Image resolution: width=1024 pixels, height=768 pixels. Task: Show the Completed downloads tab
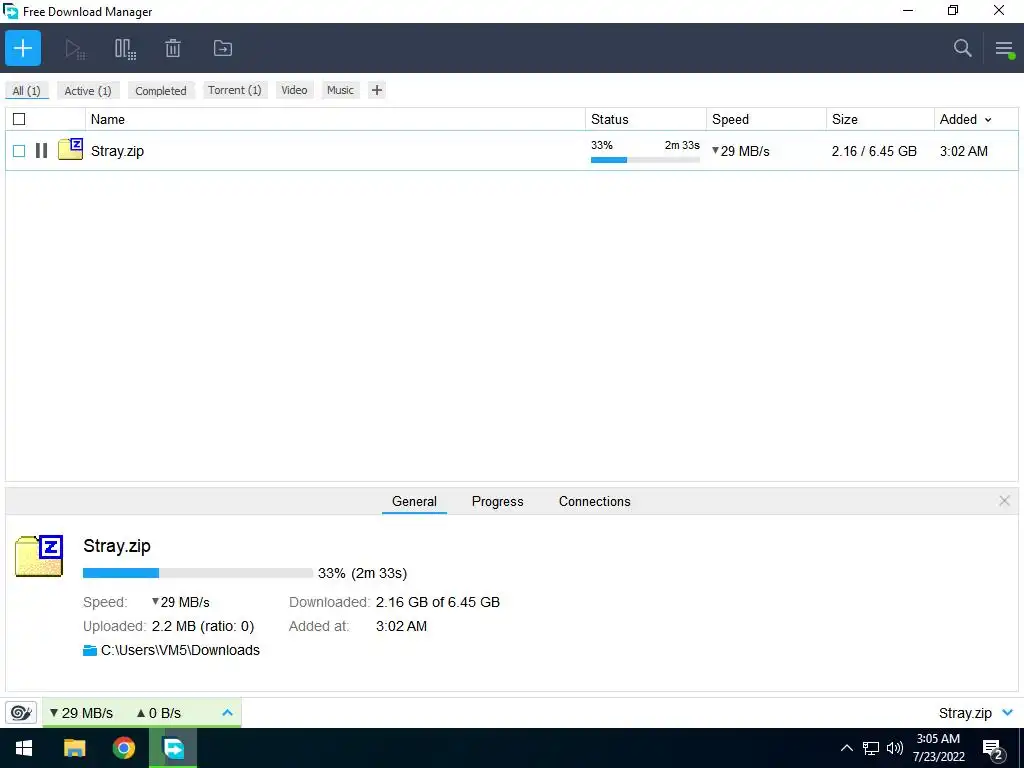tap(161, 91)
